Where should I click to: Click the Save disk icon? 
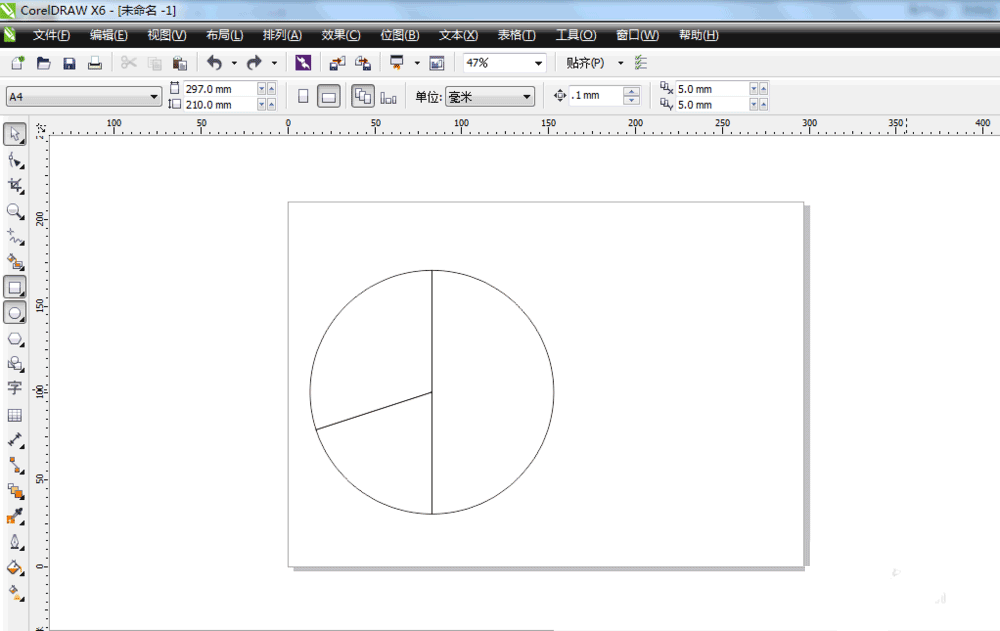tap(69, 63)
